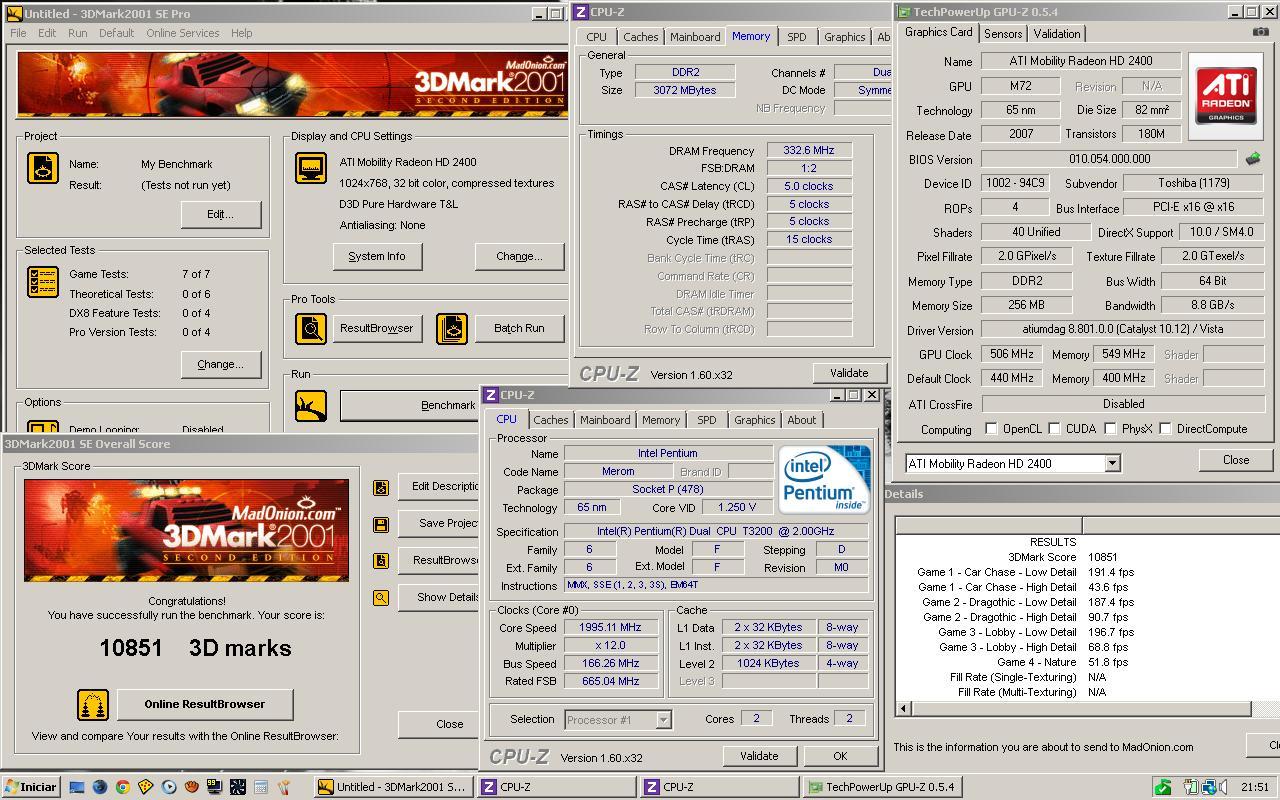Open the Online Services menu

pyautogui.click(x=183, y=33)
